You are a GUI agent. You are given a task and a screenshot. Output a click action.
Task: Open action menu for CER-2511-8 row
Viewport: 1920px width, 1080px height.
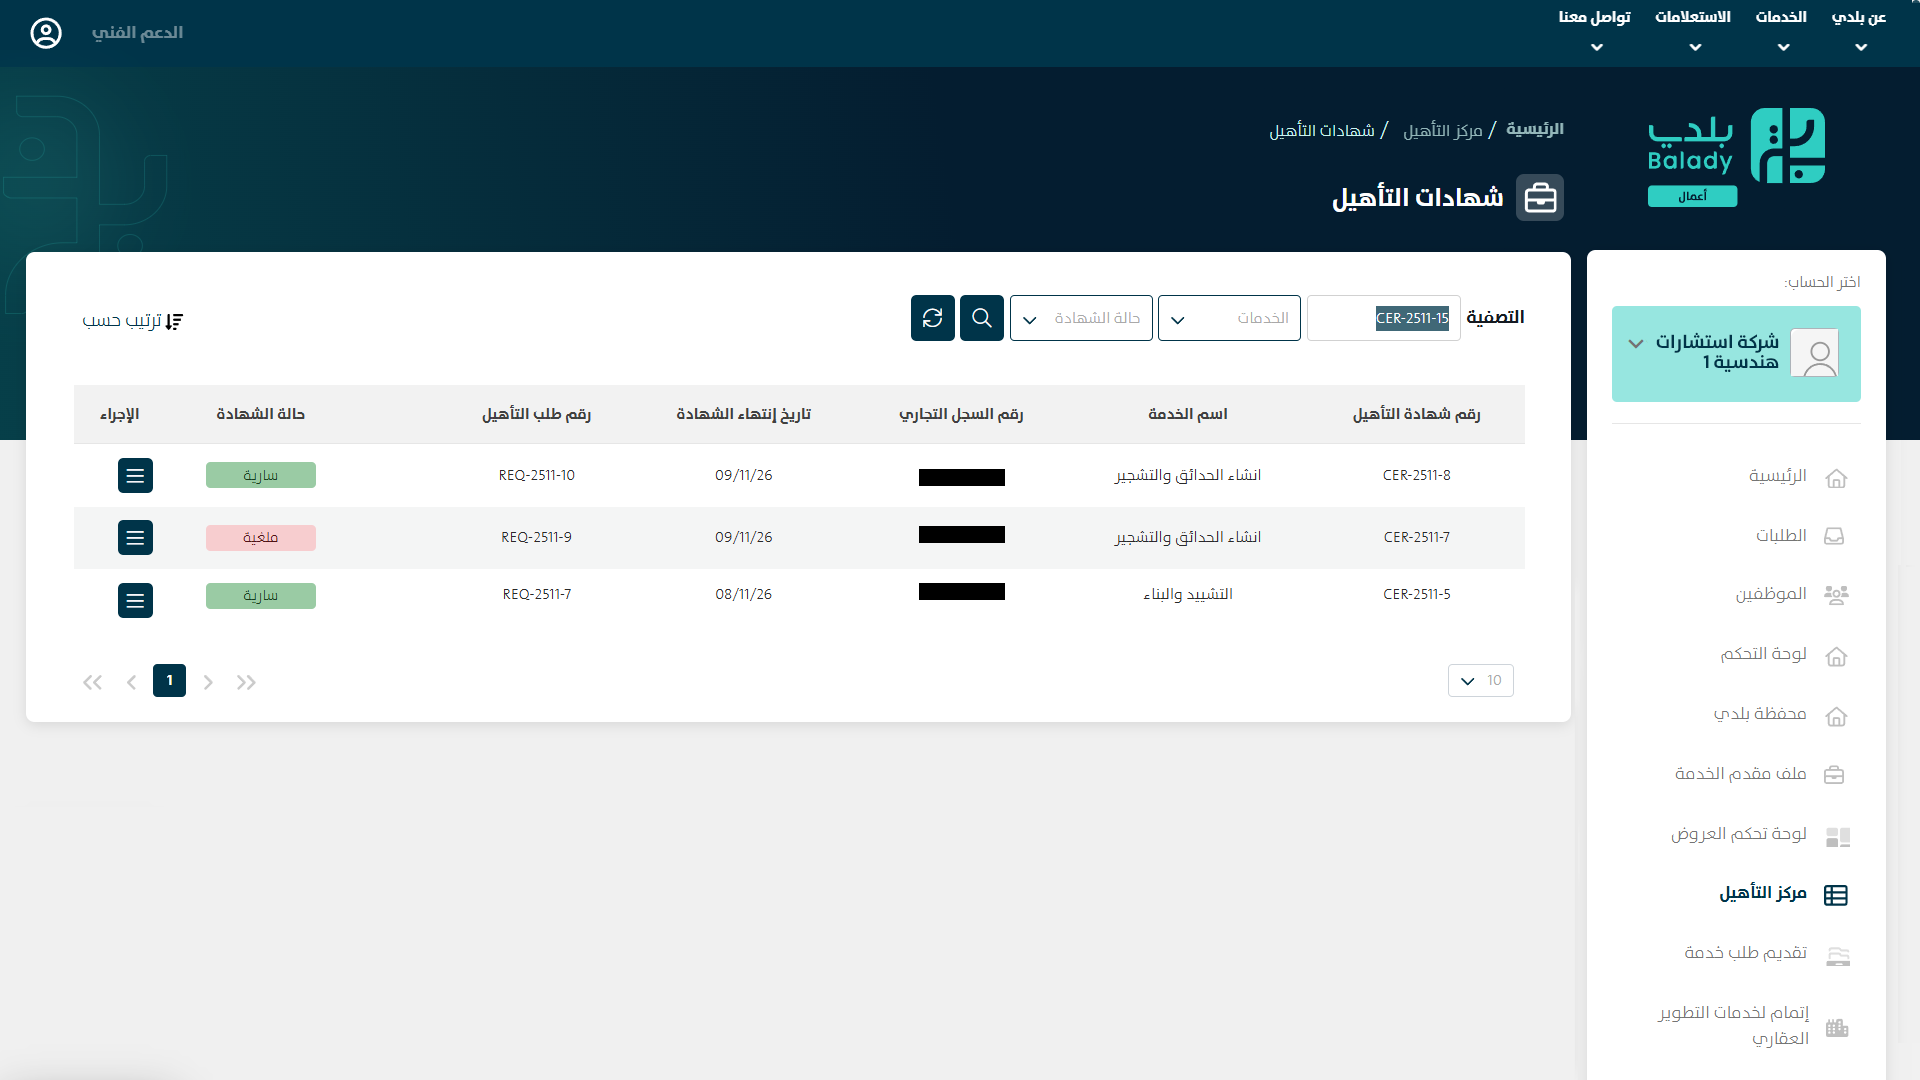pyautogui.click(x=135, y=476)
